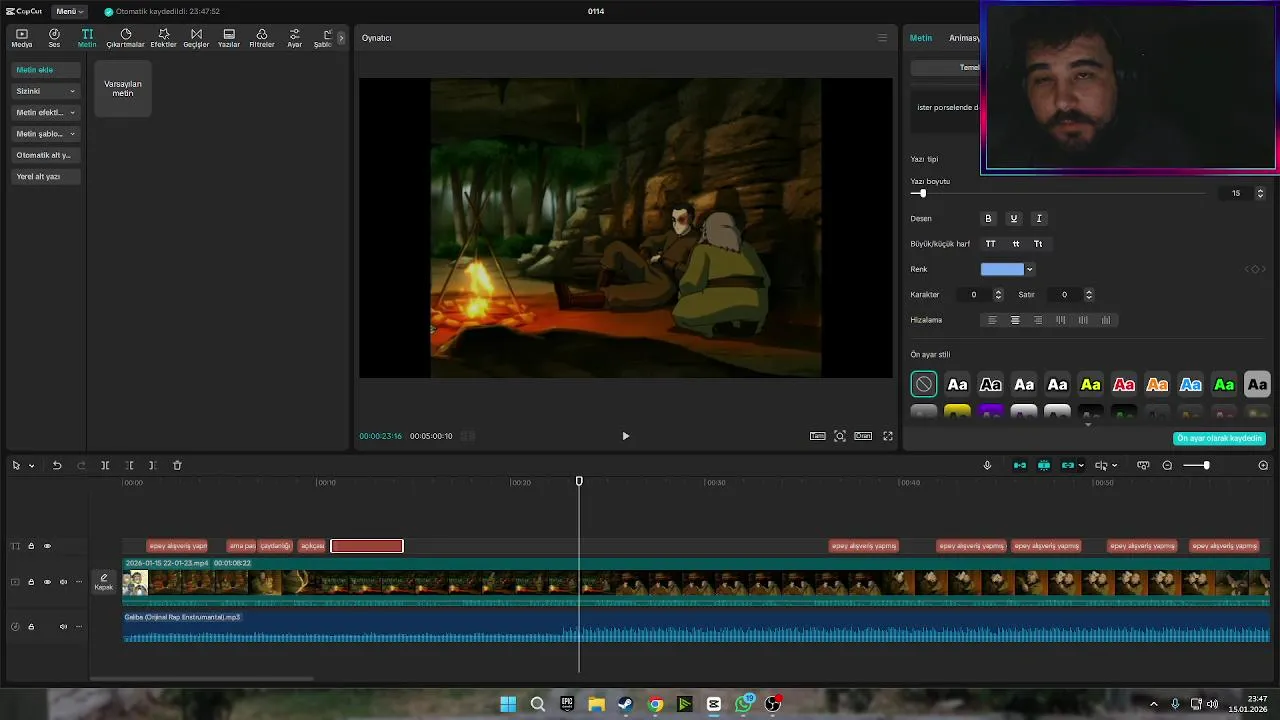Select the no-preset style icon
The image size is (1280, 720).
pos(924,384)
